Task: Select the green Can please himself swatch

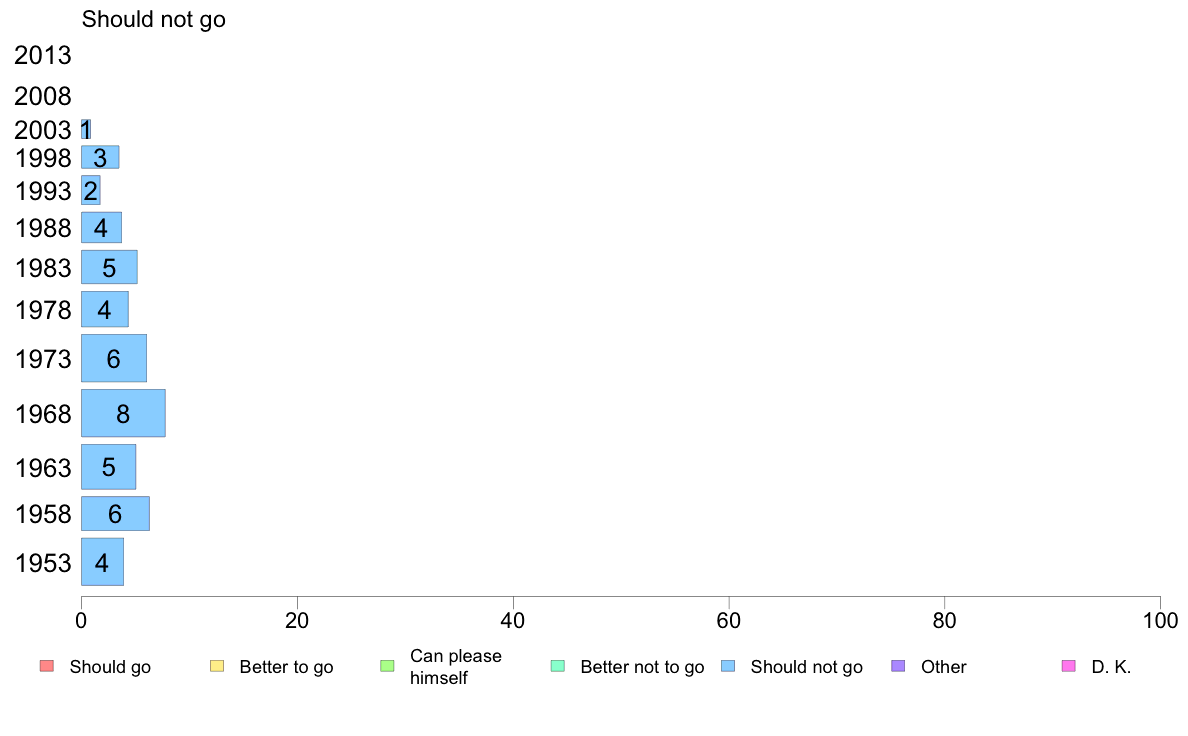Action: pyautogui.click(x=387, y=666)
